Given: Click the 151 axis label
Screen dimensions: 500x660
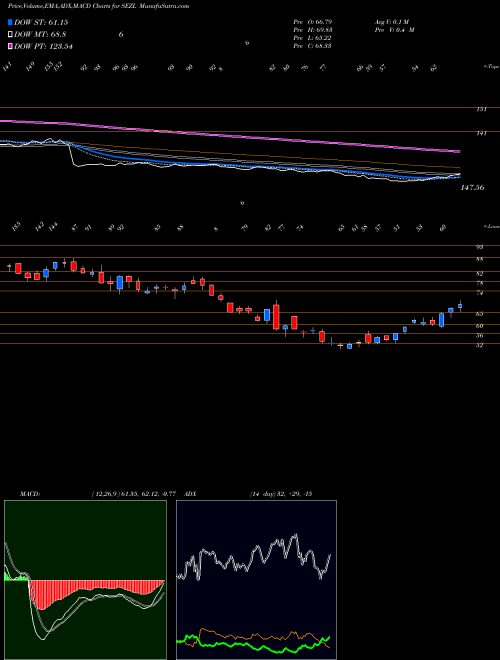Looking at the screenshot, I should 481,109.
